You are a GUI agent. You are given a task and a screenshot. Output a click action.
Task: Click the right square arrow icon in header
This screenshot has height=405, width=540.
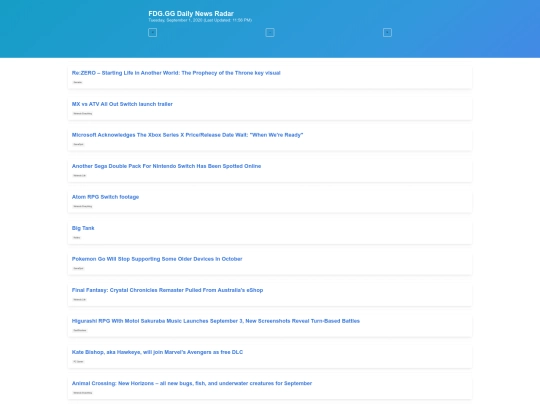[x=387, y=32]
